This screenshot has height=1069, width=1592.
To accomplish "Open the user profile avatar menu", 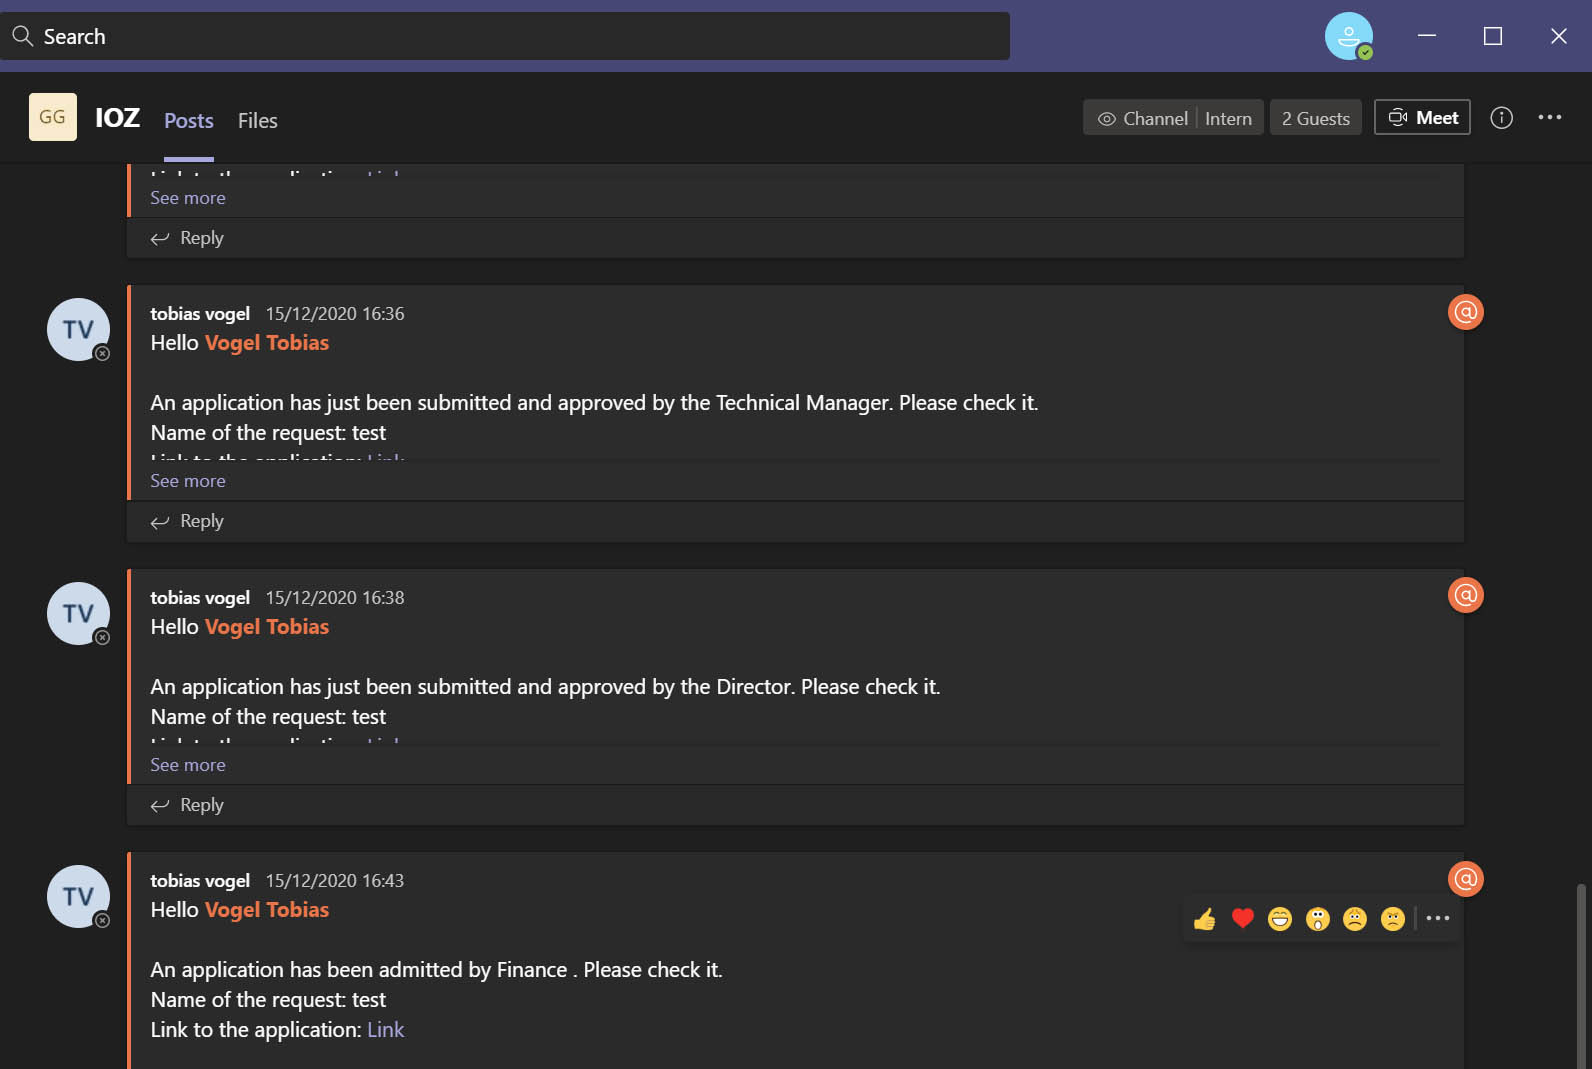I will pyautogui.click(x=1348, y=36).
